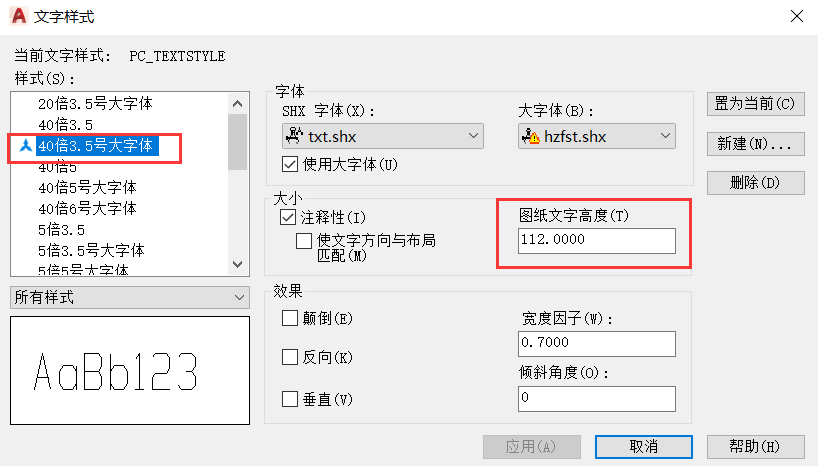Click the AutoCAD logo in title bar
Viewport: 818px width, 466px height.
point(17,15)
